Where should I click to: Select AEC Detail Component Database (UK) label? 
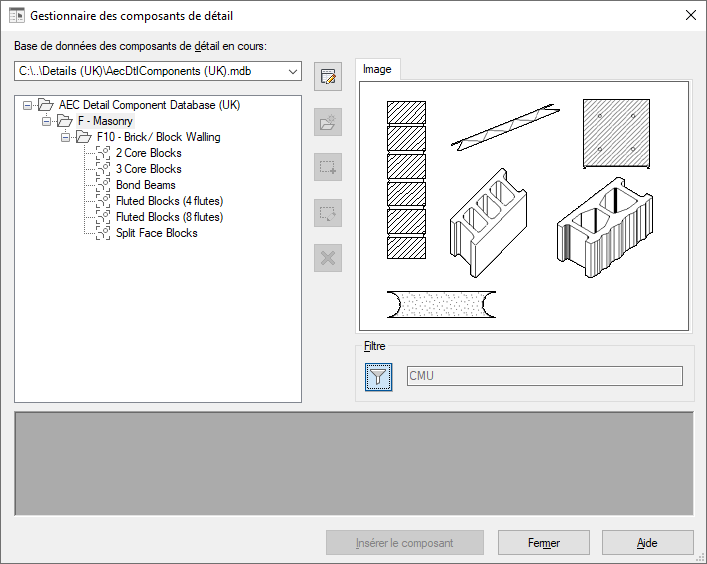149,105
